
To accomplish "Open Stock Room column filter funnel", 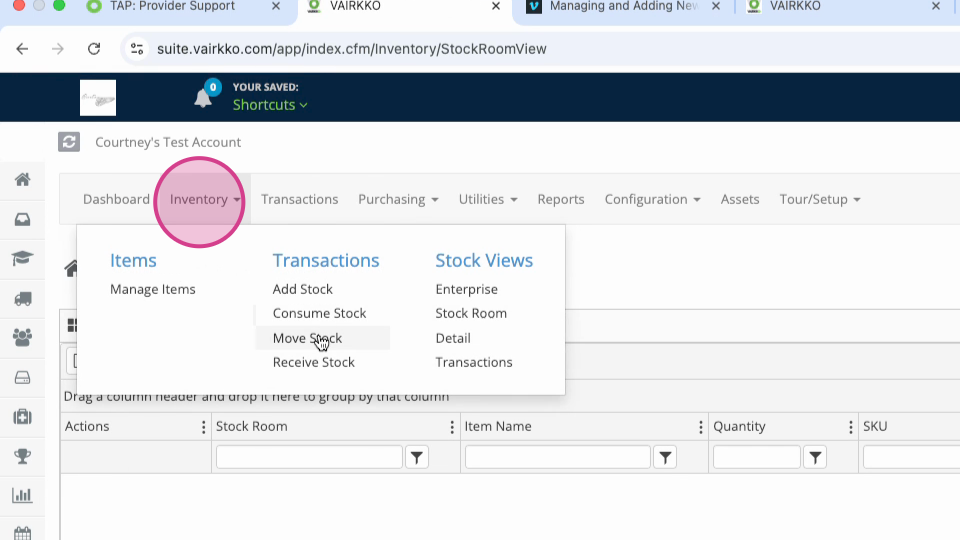I will tap(417, 457).
